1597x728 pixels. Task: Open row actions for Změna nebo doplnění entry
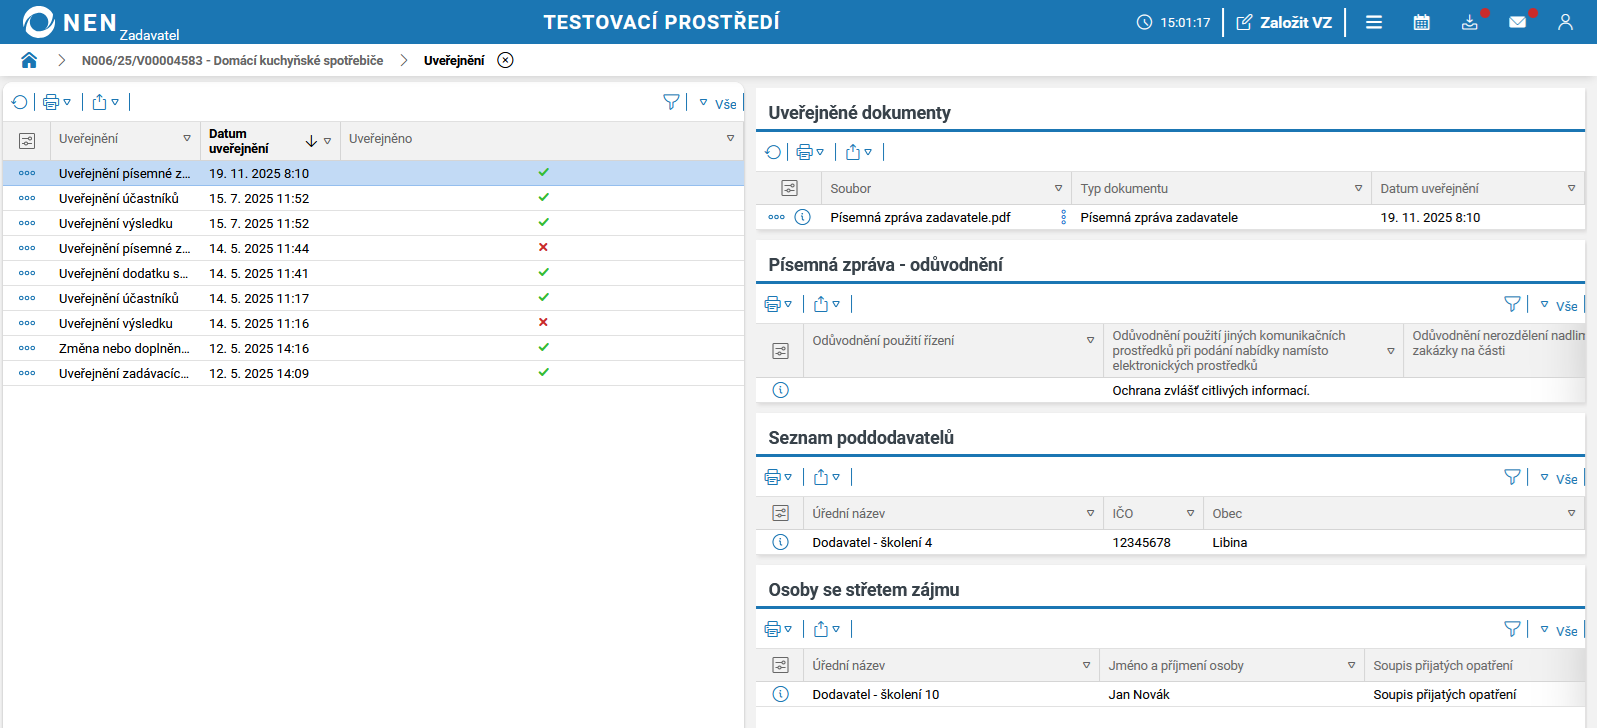coord(27,348)
